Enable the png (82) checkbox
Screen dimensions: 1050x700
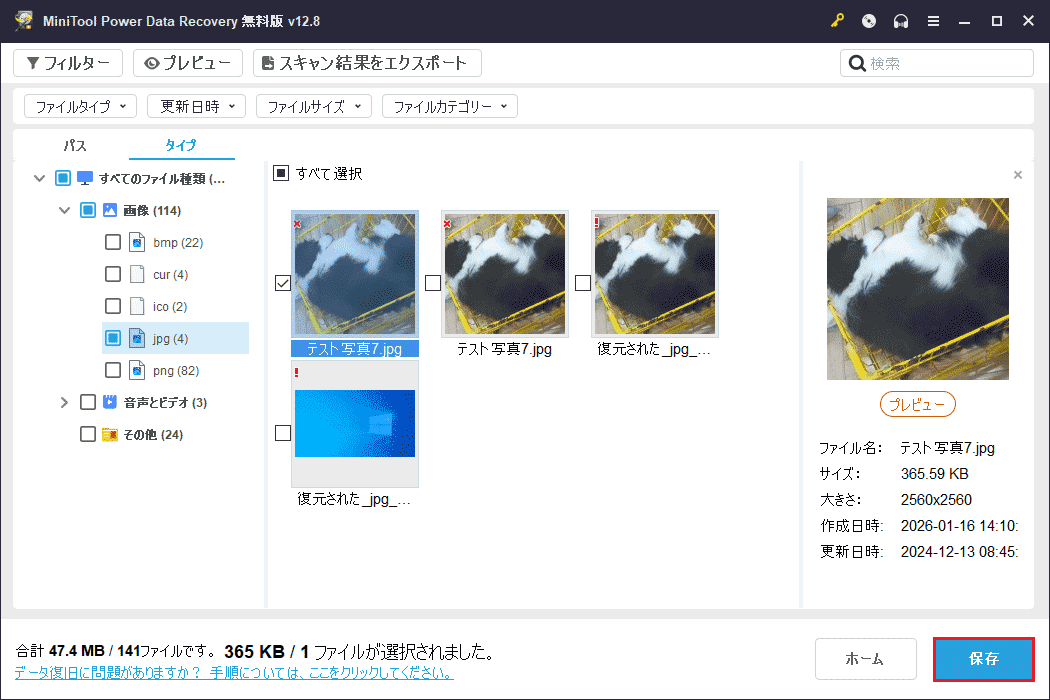[x=113, y=369]
